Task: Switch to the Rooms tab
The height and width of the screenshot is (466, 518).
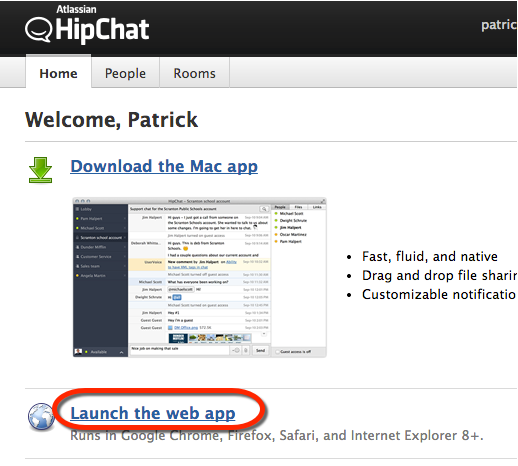Action: [x=194, y=73]
